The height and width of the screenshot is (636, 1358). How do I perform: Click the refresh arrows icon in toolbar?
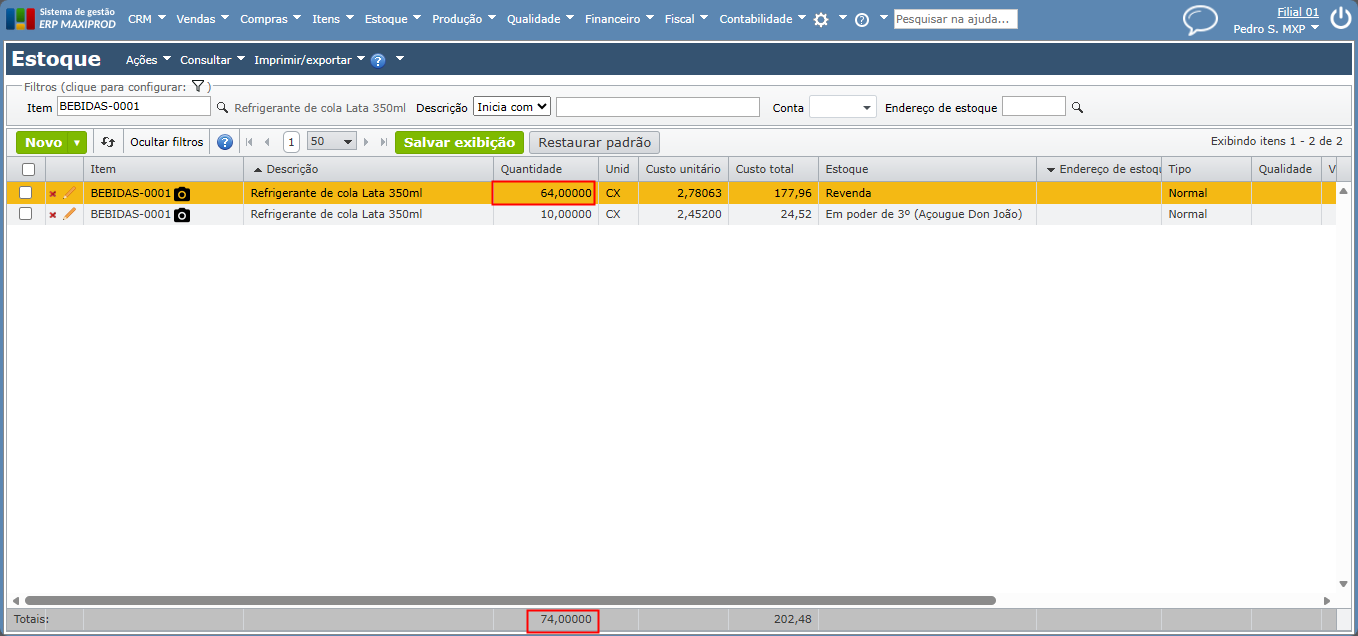[x=108, y=142]
